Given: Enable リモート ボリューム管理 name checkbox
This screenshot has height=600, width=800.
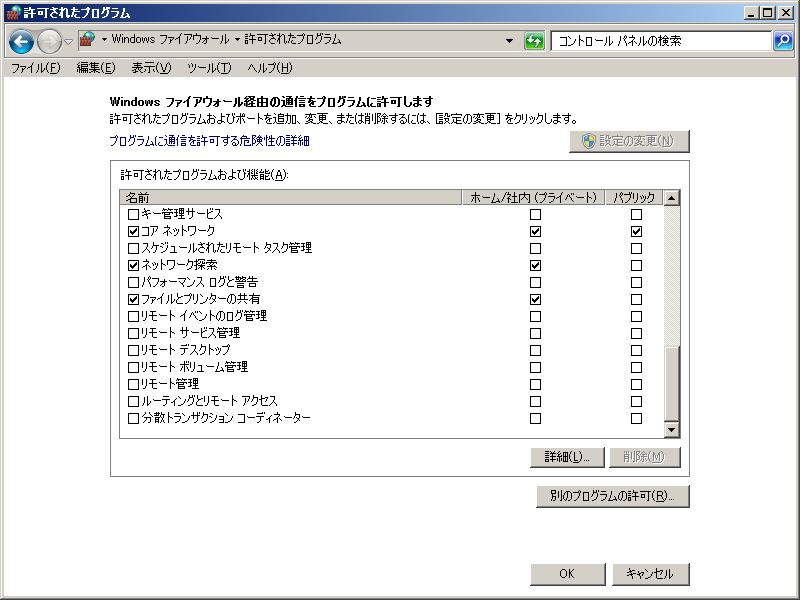Looking at the screenshot, I should (x=133, y=367).
